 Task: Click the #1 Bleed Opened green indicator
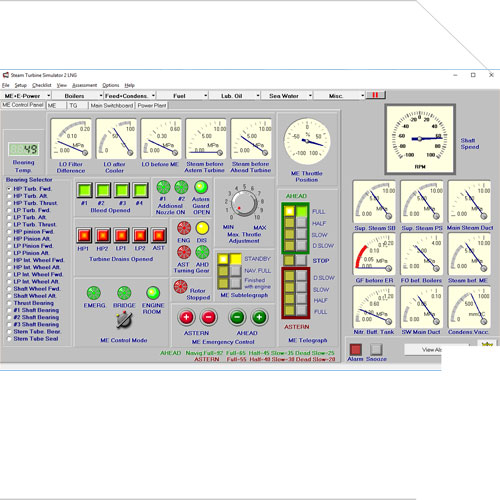coord(84,190)
